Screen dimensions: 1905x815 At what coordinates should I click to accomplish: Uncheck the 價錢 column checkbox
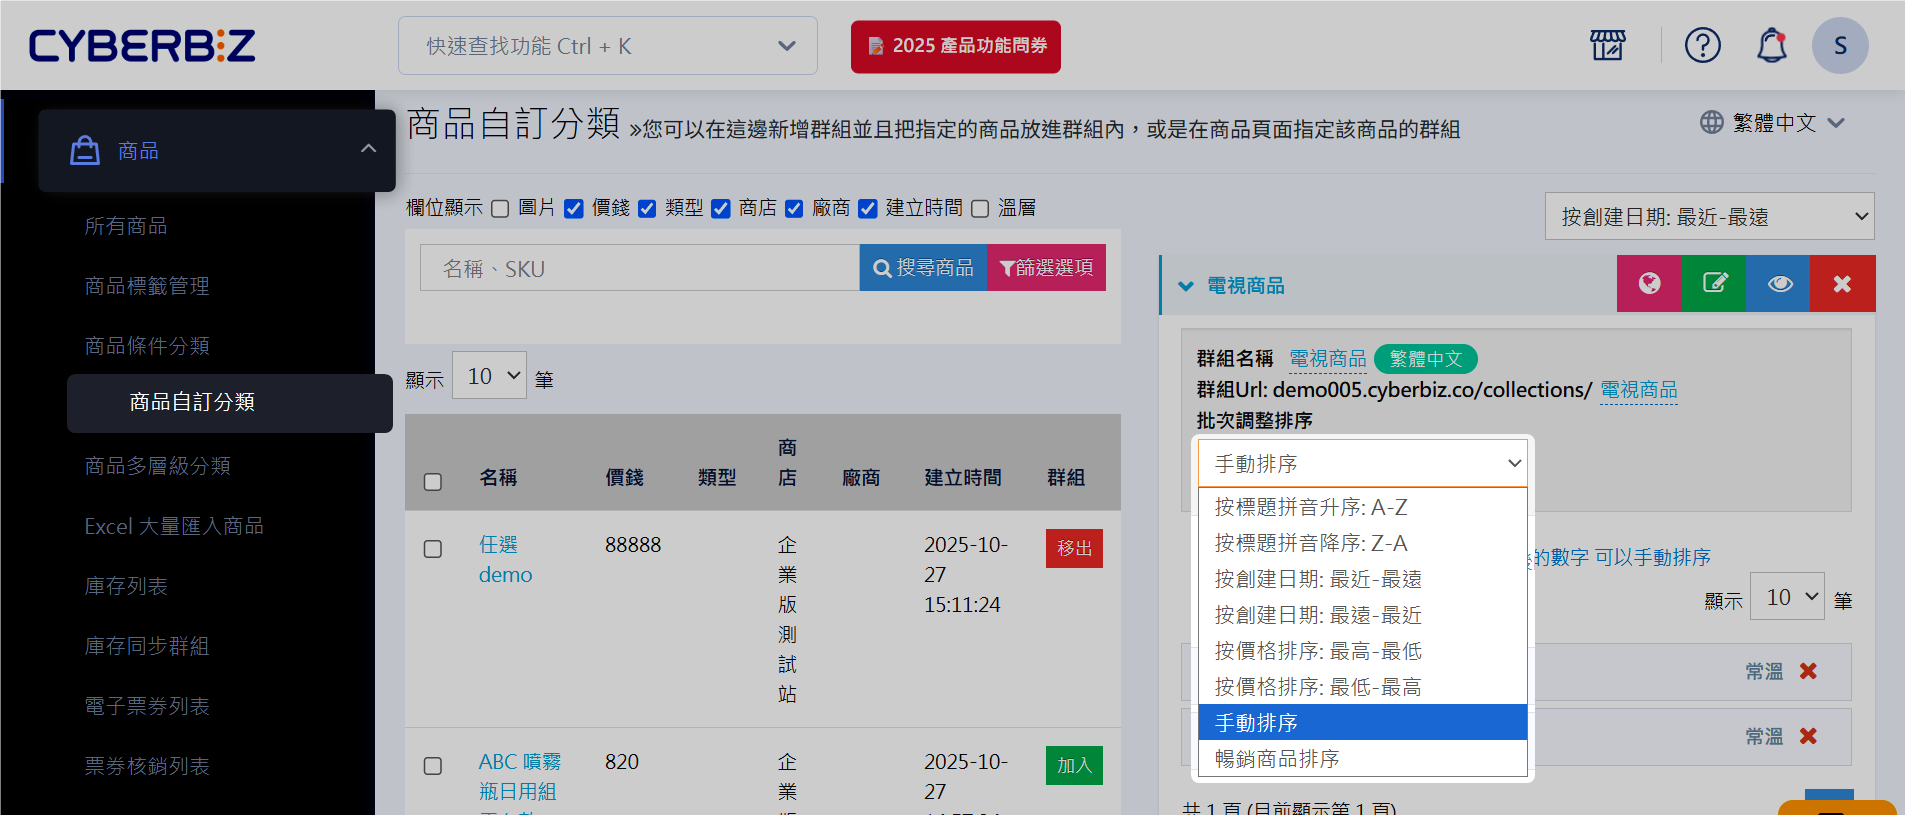(x=574, y=208)
